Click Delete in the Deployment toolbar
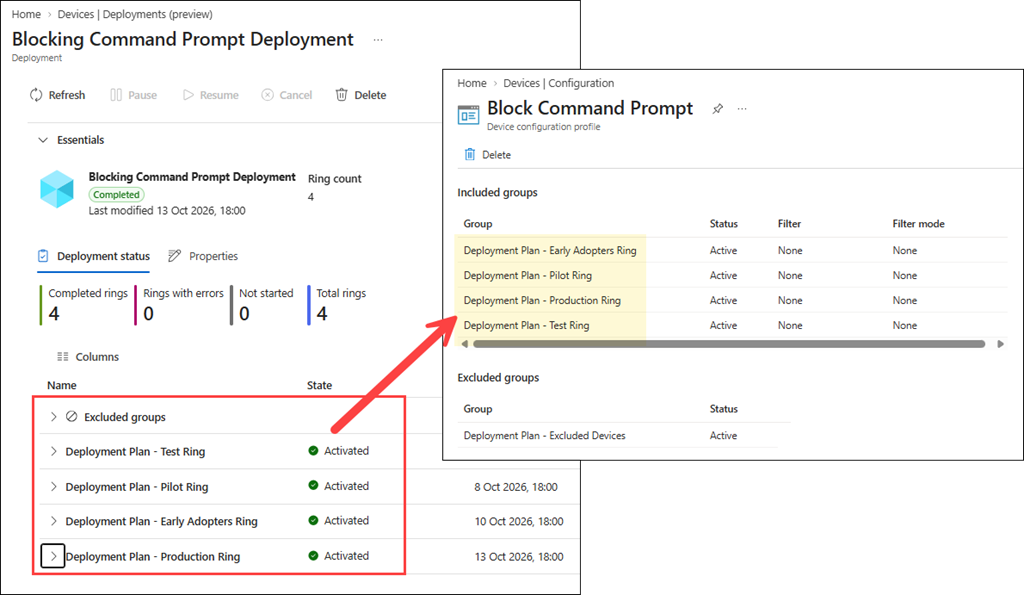The image size is (1024, 595). [x=360, y=95]
